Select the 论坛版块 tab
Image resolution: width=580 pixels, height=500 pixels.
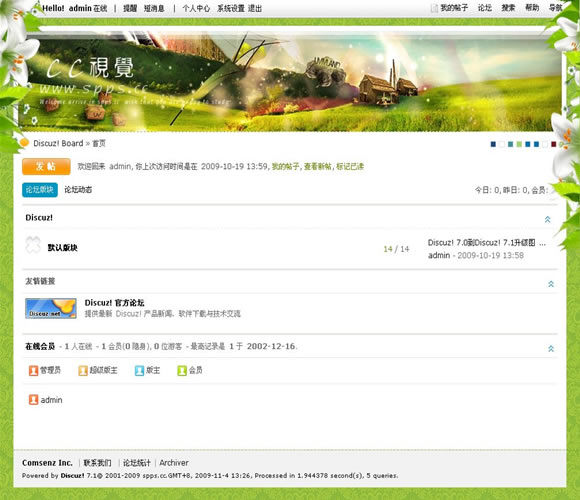click(40, 190)
